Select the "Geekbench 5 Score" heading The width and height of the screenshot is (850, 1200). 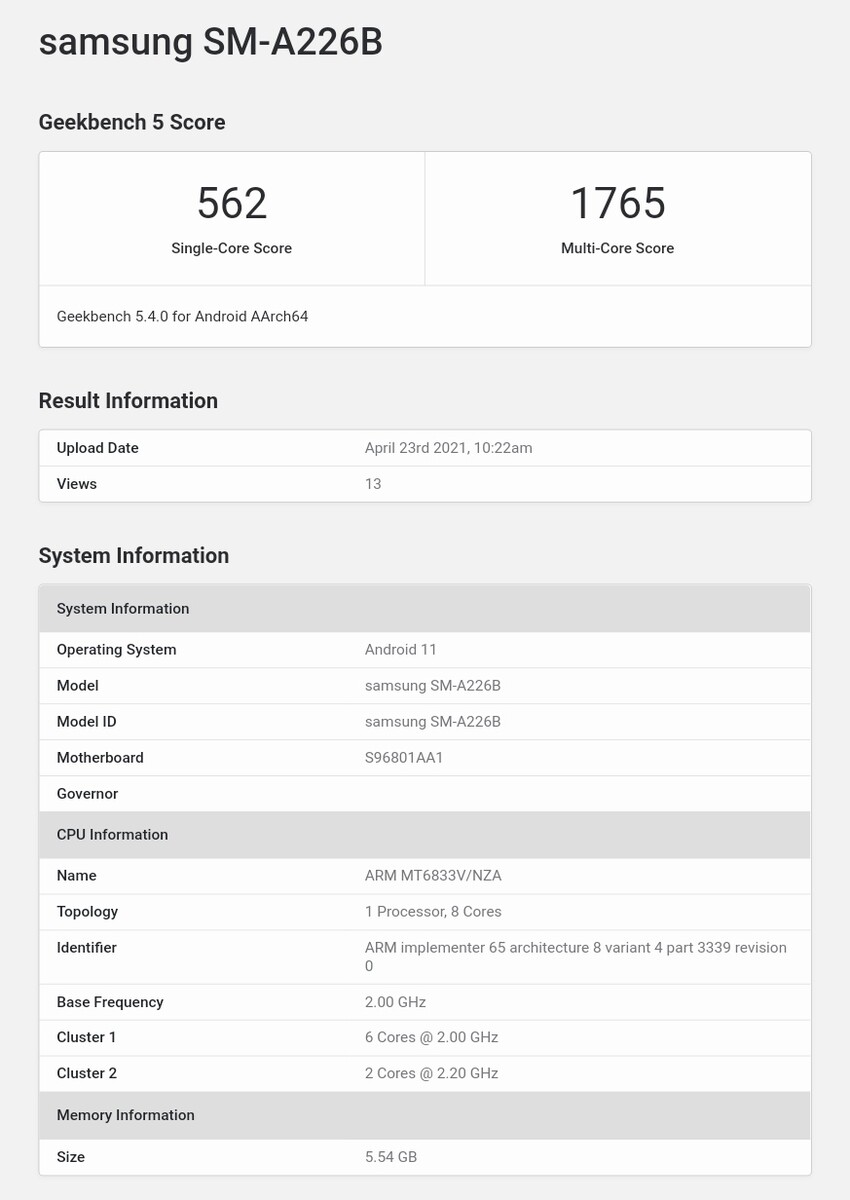[132, 122]
